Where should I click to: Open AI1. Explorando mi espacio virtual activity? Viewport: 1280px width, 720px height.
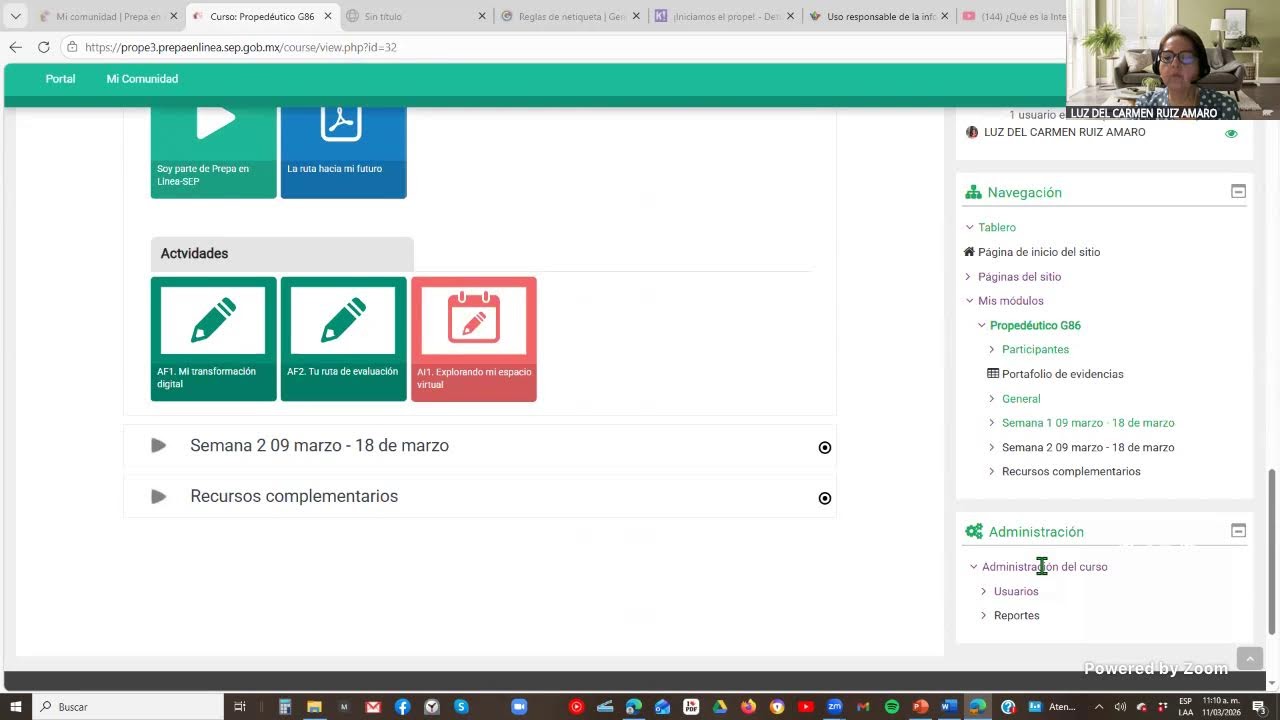click(x=473, y=339)
